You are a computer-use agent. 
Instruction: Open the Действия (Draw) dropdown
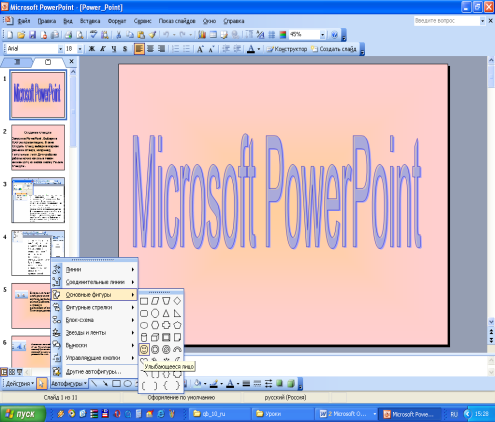tap(20, 384)
